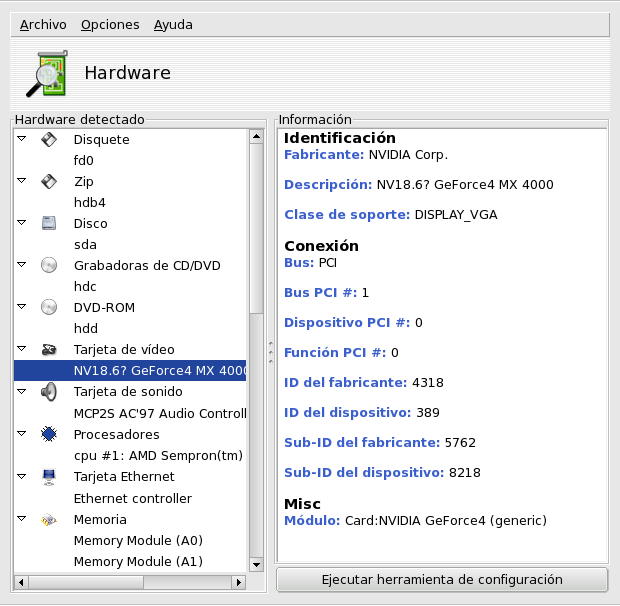Screen dimensions: 620x606
Task: Click the horizontal scroll left arrow
Action: click(21, 582)
